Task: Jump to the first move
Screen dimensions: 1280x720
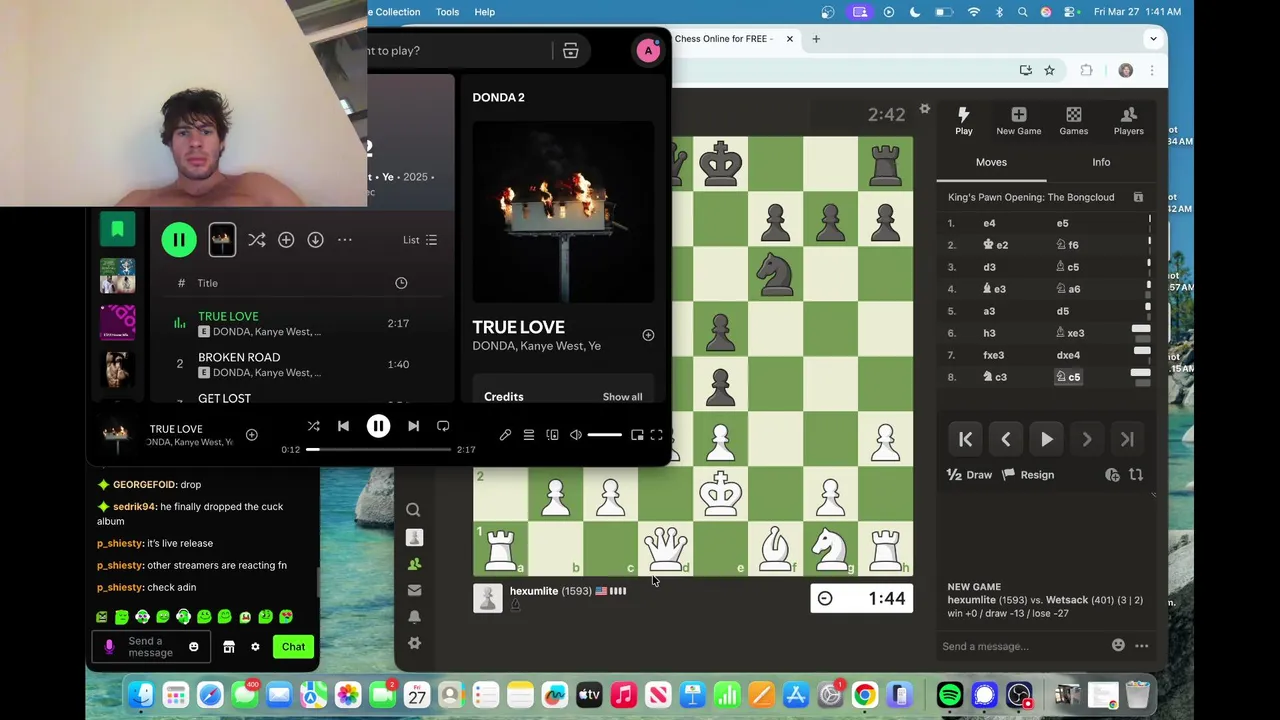Action: coord(966,440)
